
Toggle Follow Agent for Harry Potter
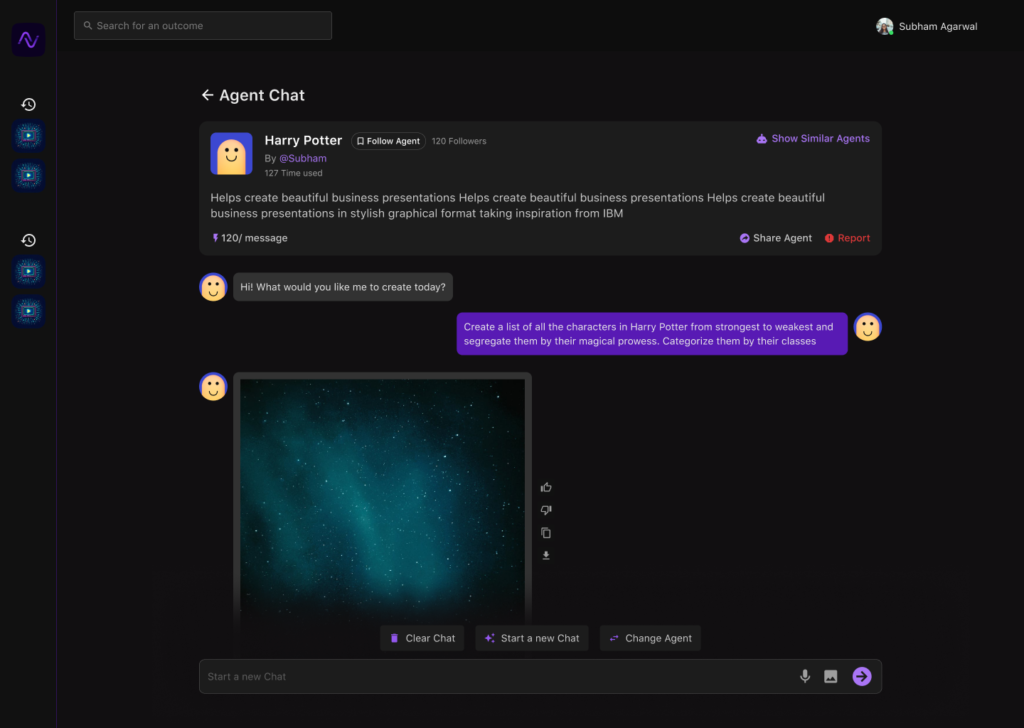[x=388, y=141]
